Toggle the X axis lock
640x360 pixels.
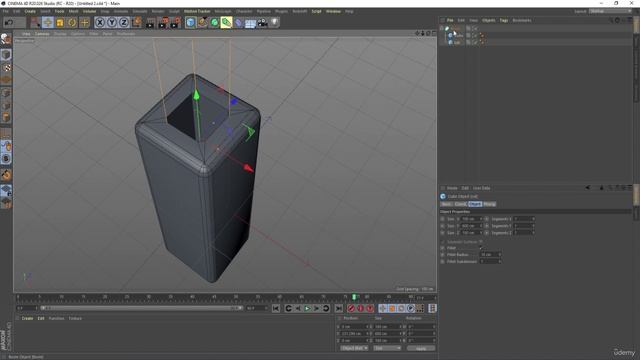click(100, 22)
